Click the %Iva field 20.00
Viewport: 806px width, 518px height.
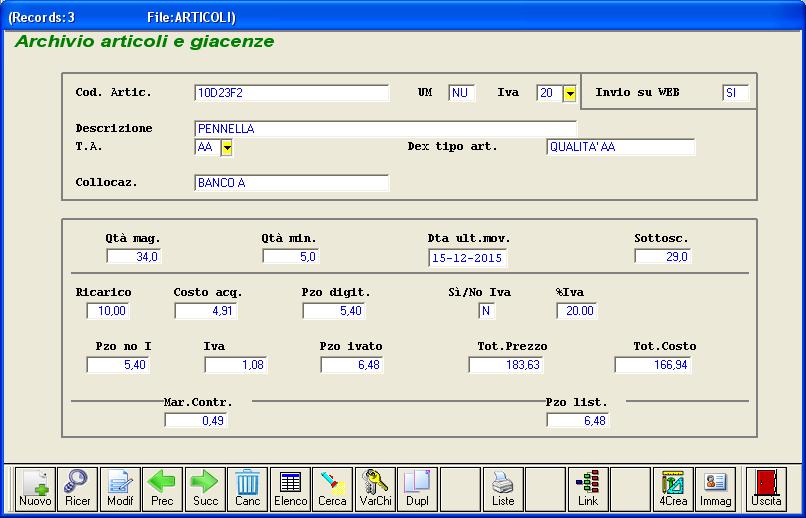(x=577, y=311)
